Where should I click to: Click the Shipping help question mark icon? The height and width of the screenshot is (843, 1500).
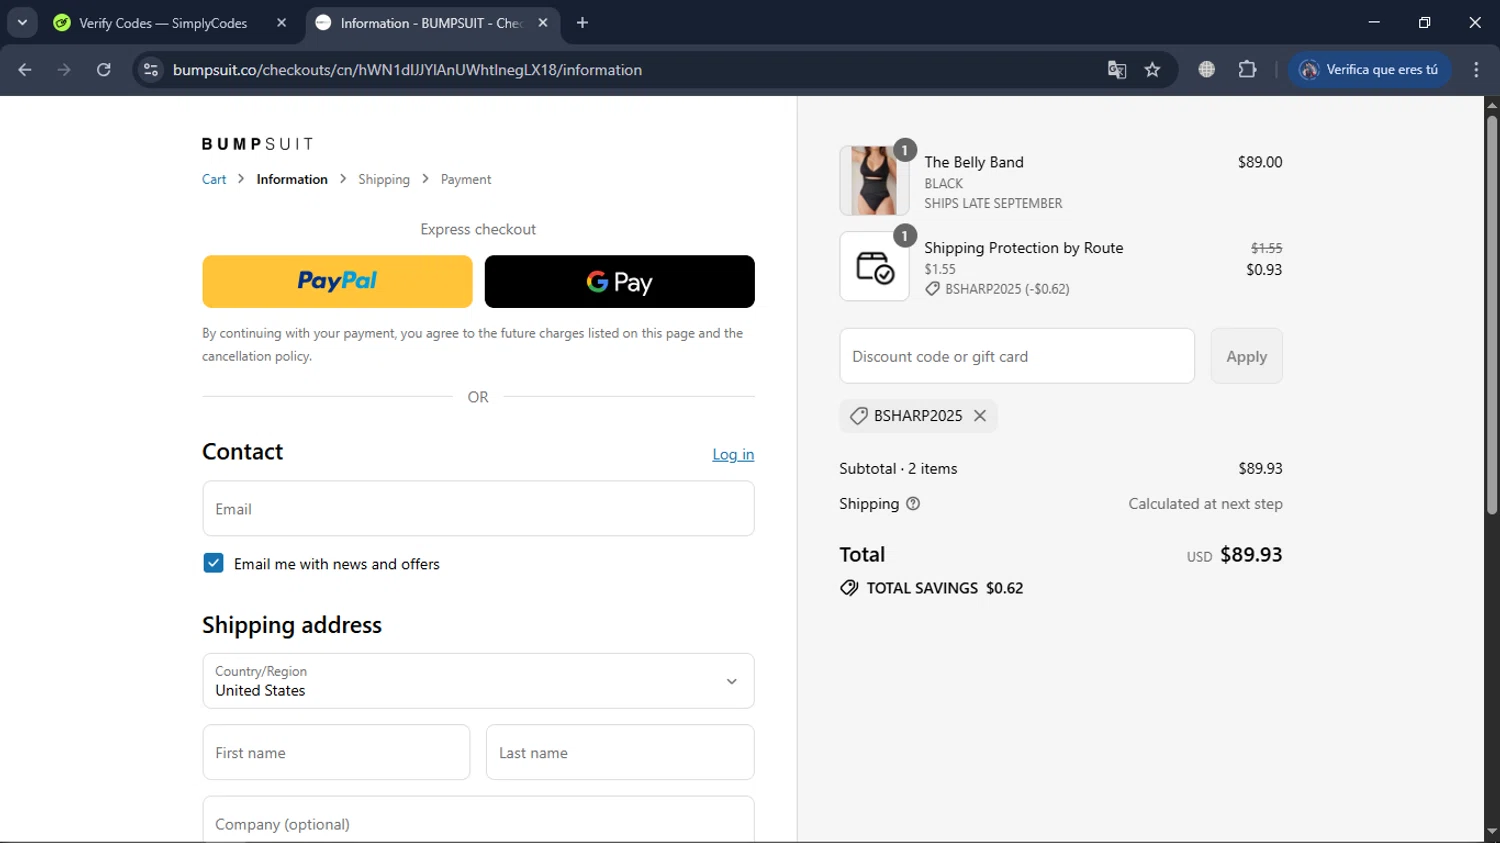point(912,503)
